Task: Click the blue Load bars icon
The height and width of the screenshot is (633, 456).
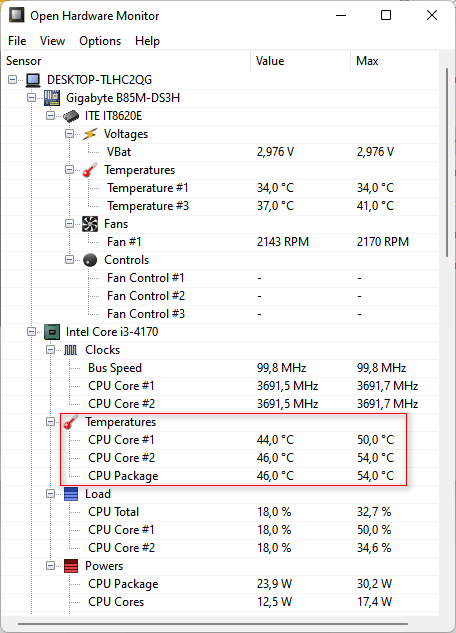Action: (x=71, y=494)
